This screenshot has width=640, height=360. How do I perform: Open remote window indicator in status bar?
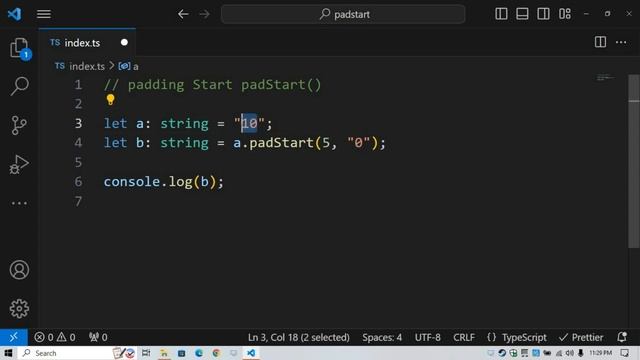tap(13, 337)
